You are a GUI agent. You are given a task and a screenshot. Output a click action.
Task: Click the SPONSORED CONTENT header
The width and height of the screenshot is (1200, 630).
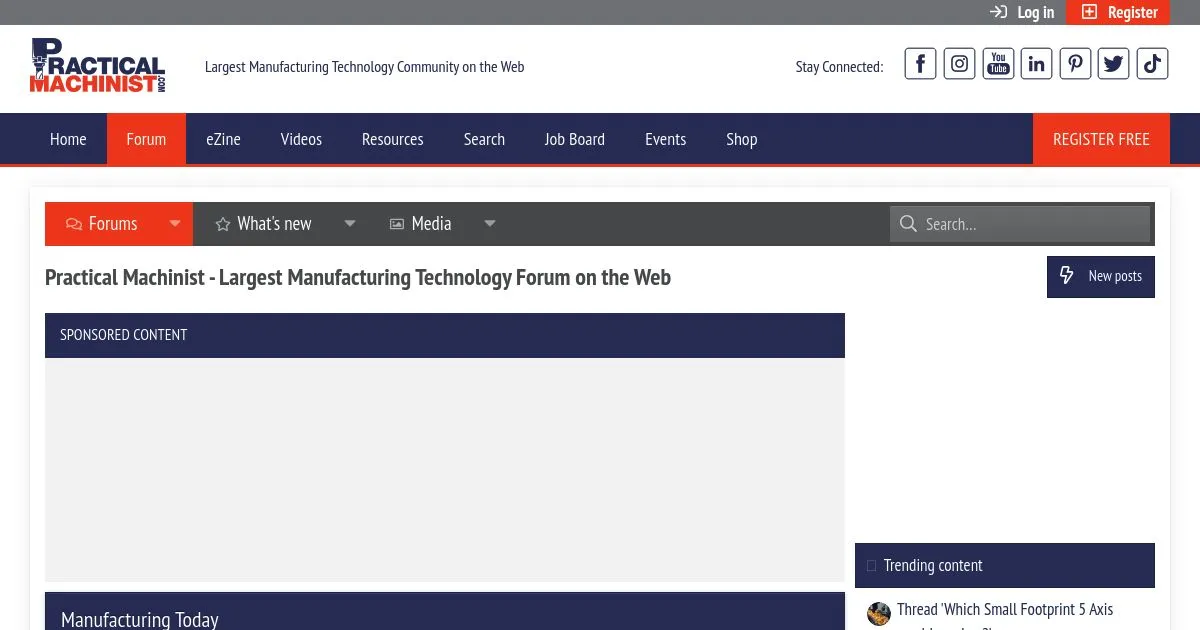pyautogui.click(x=445, y=335)
